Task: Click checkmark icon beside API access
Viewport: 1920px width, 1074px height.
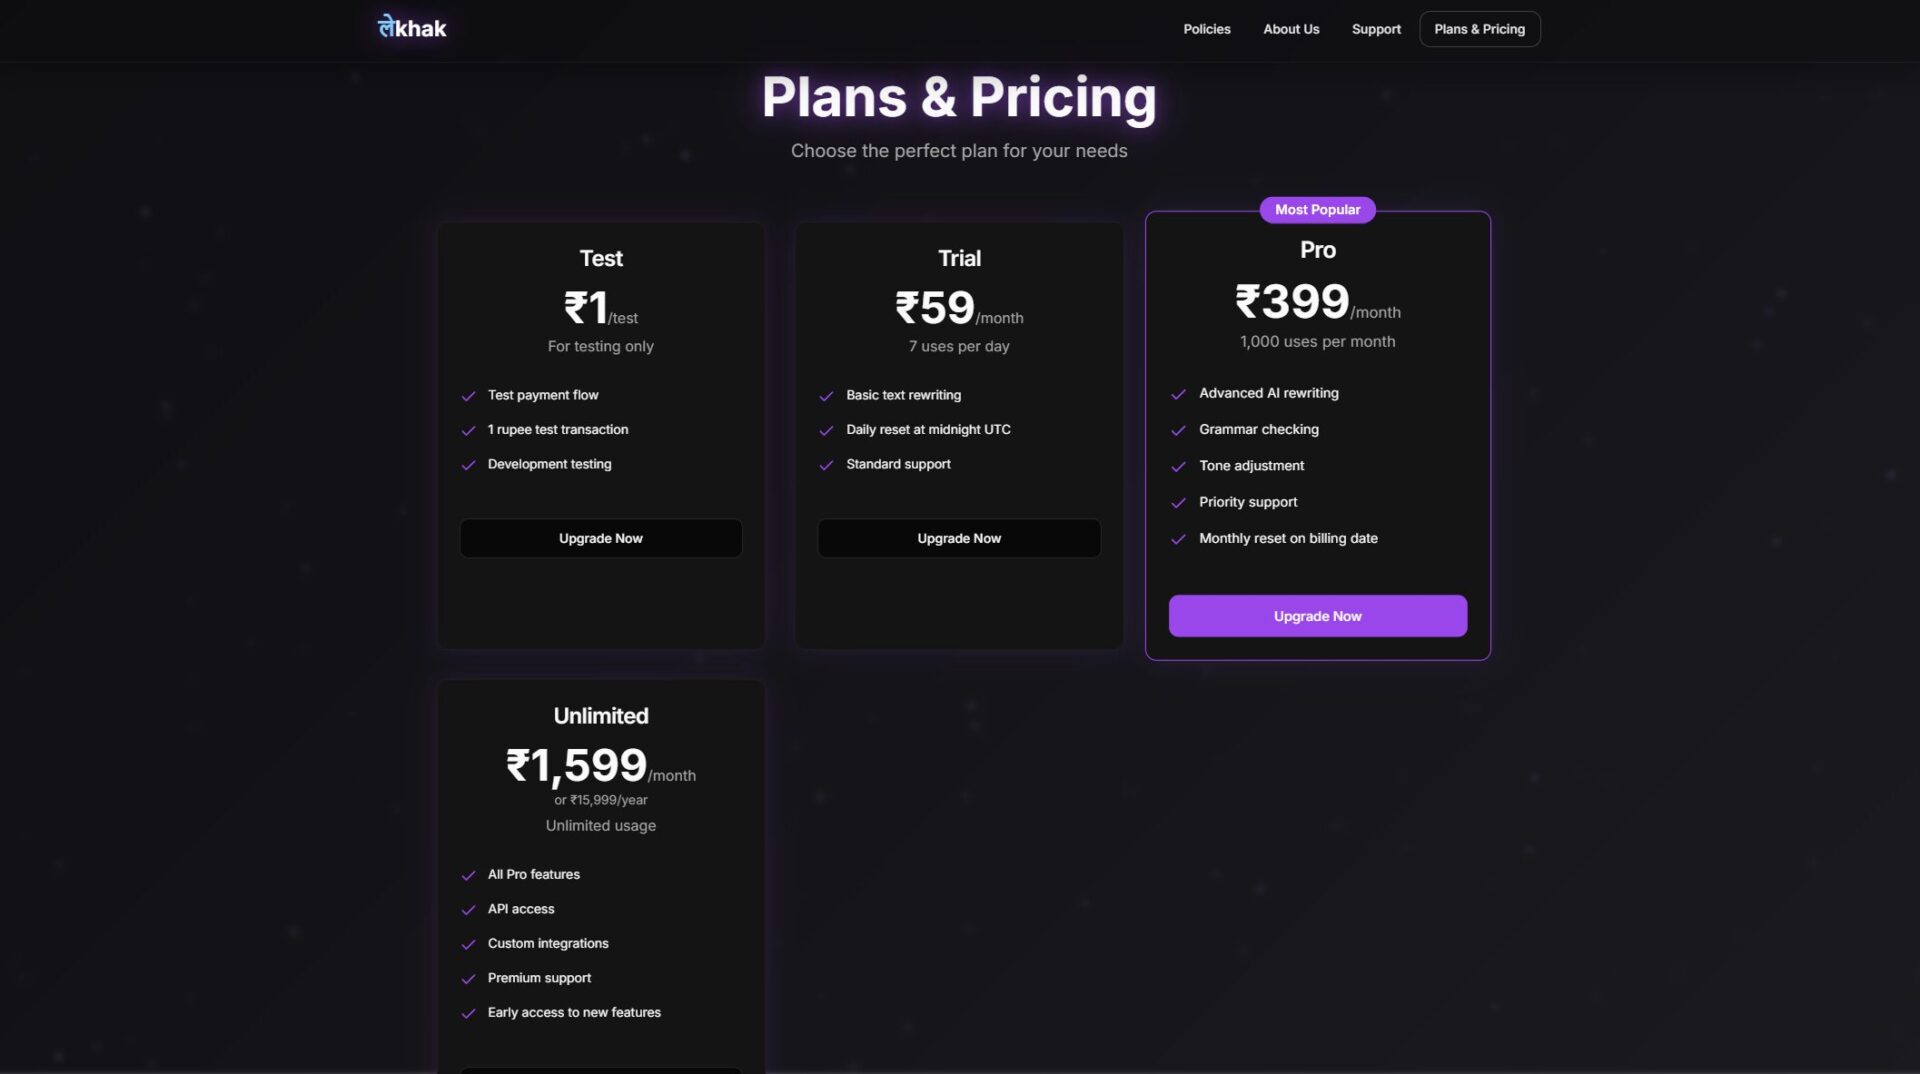Action: [x=468, y=910]
